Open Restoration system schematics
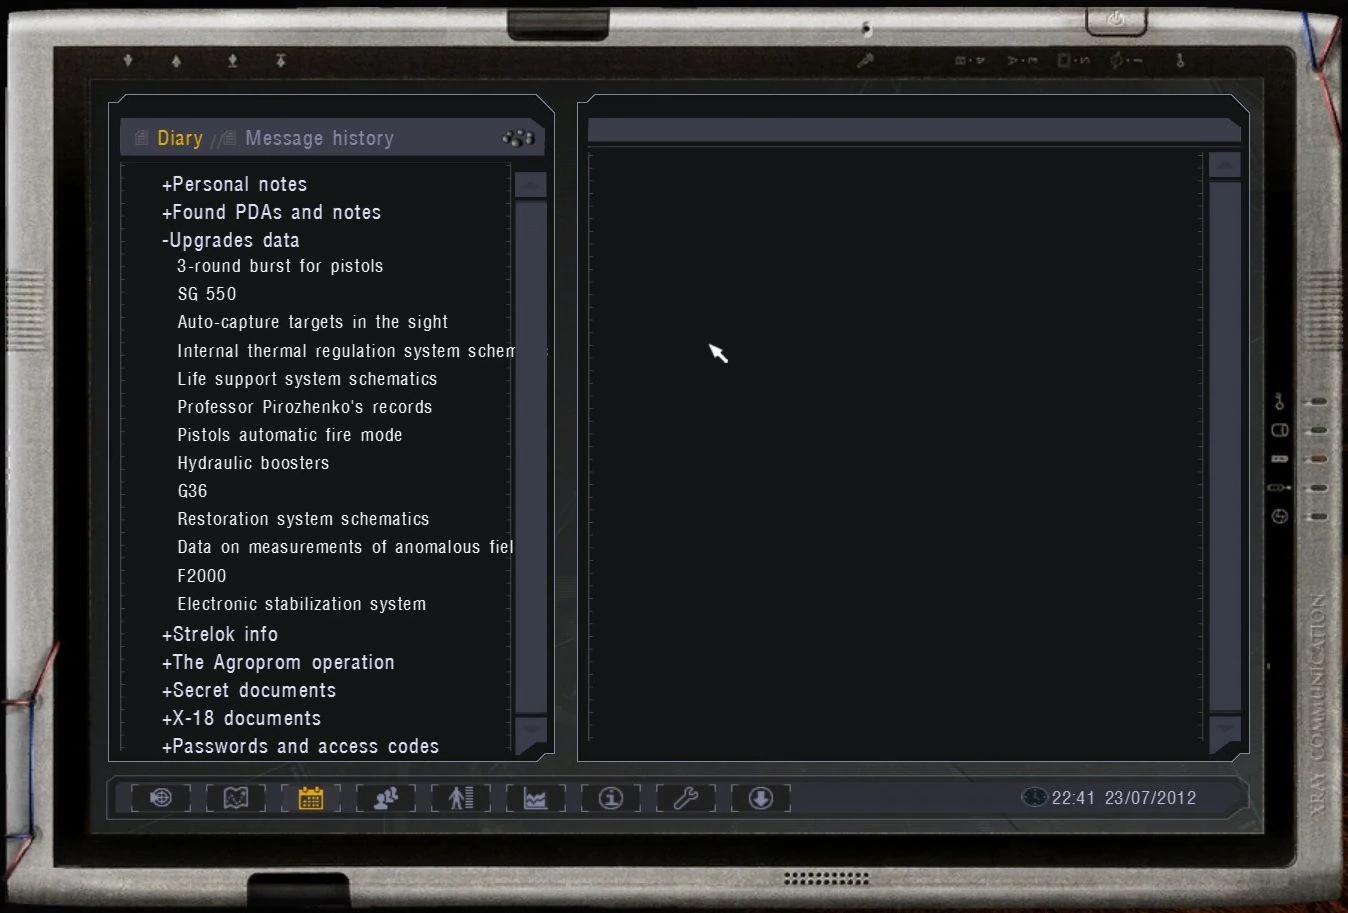The width and height of the screenshot is (1348, 913). tap(303, 519)
